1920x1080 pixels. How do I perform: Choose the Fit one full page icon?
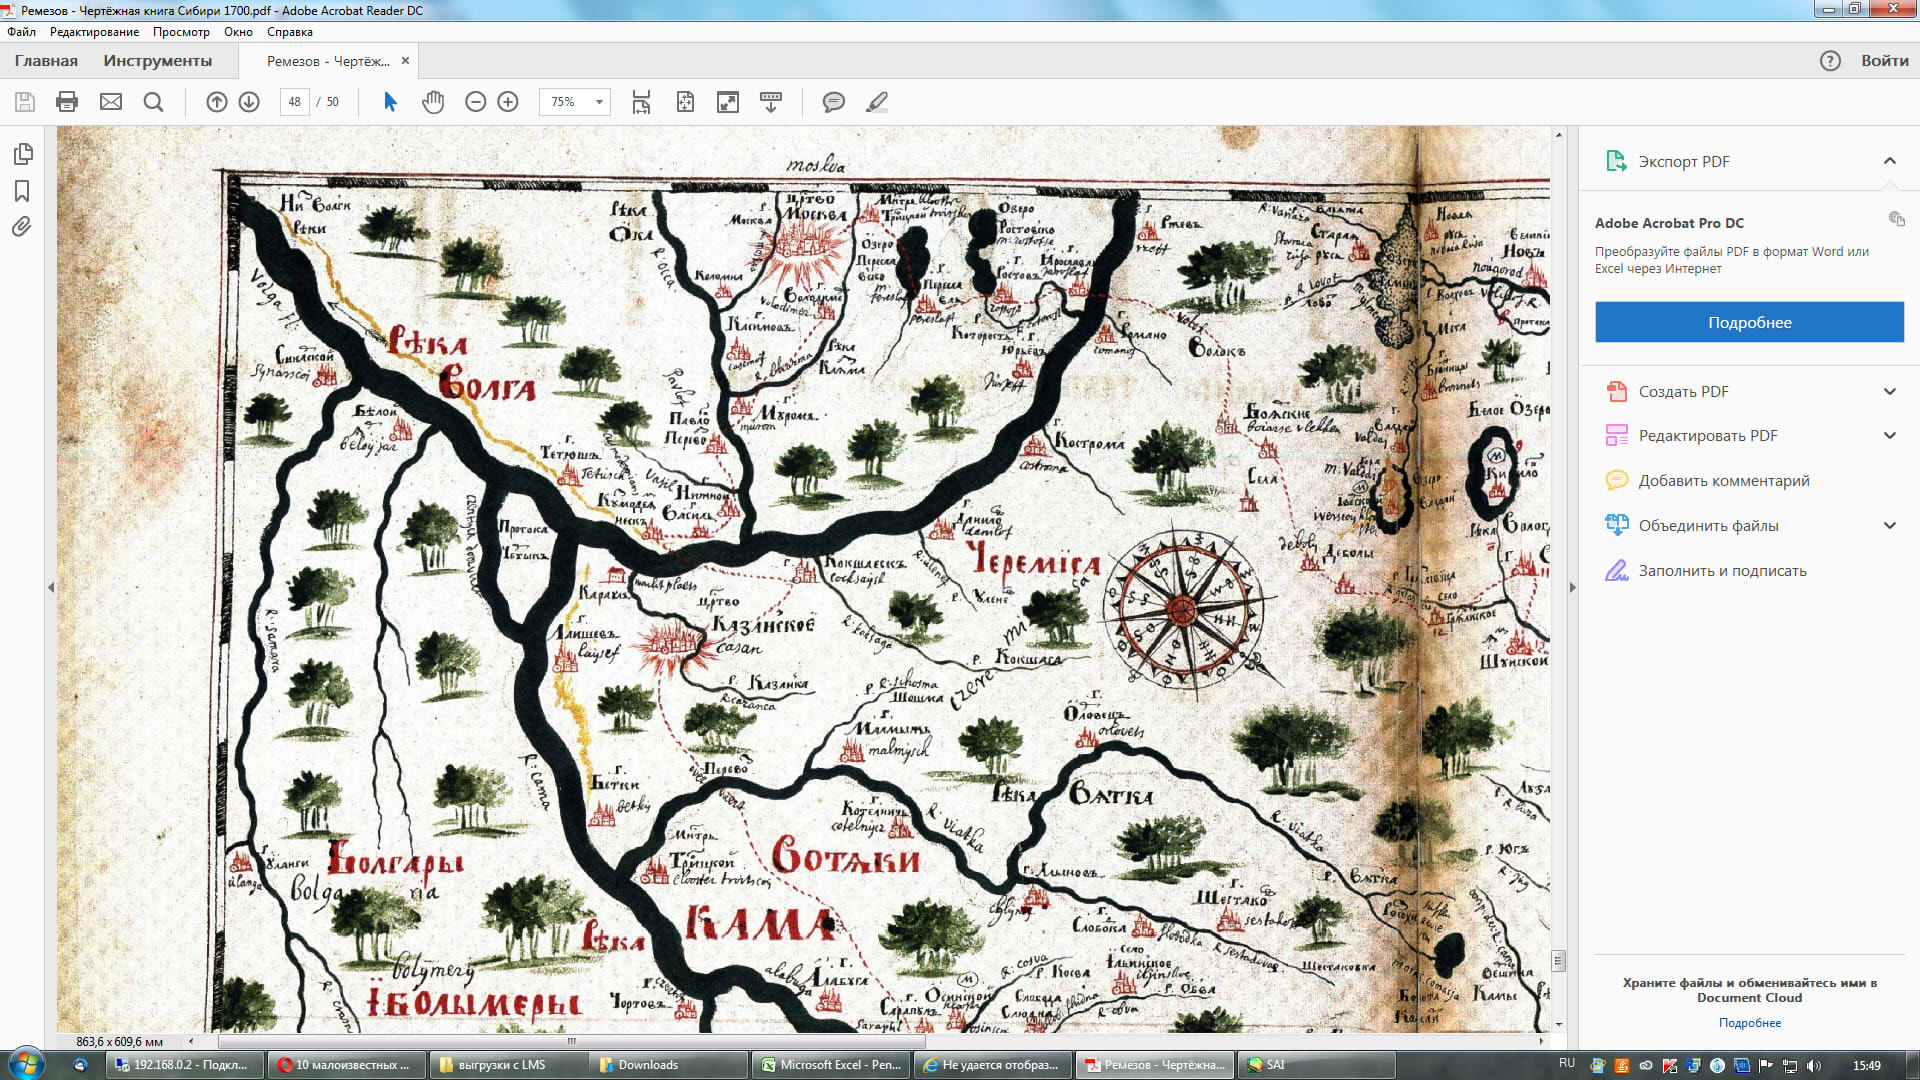point(685,102)
